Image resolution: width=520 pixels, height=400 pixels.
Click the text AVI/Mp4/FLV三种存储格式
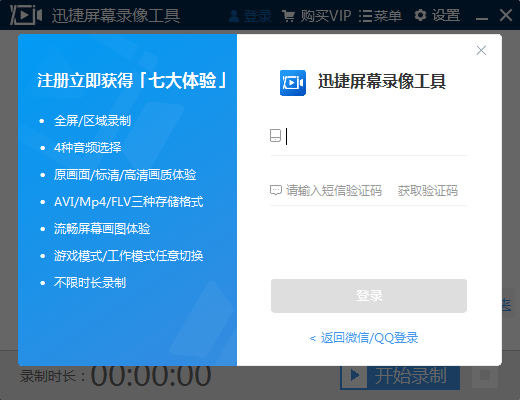tap(129, 202)
